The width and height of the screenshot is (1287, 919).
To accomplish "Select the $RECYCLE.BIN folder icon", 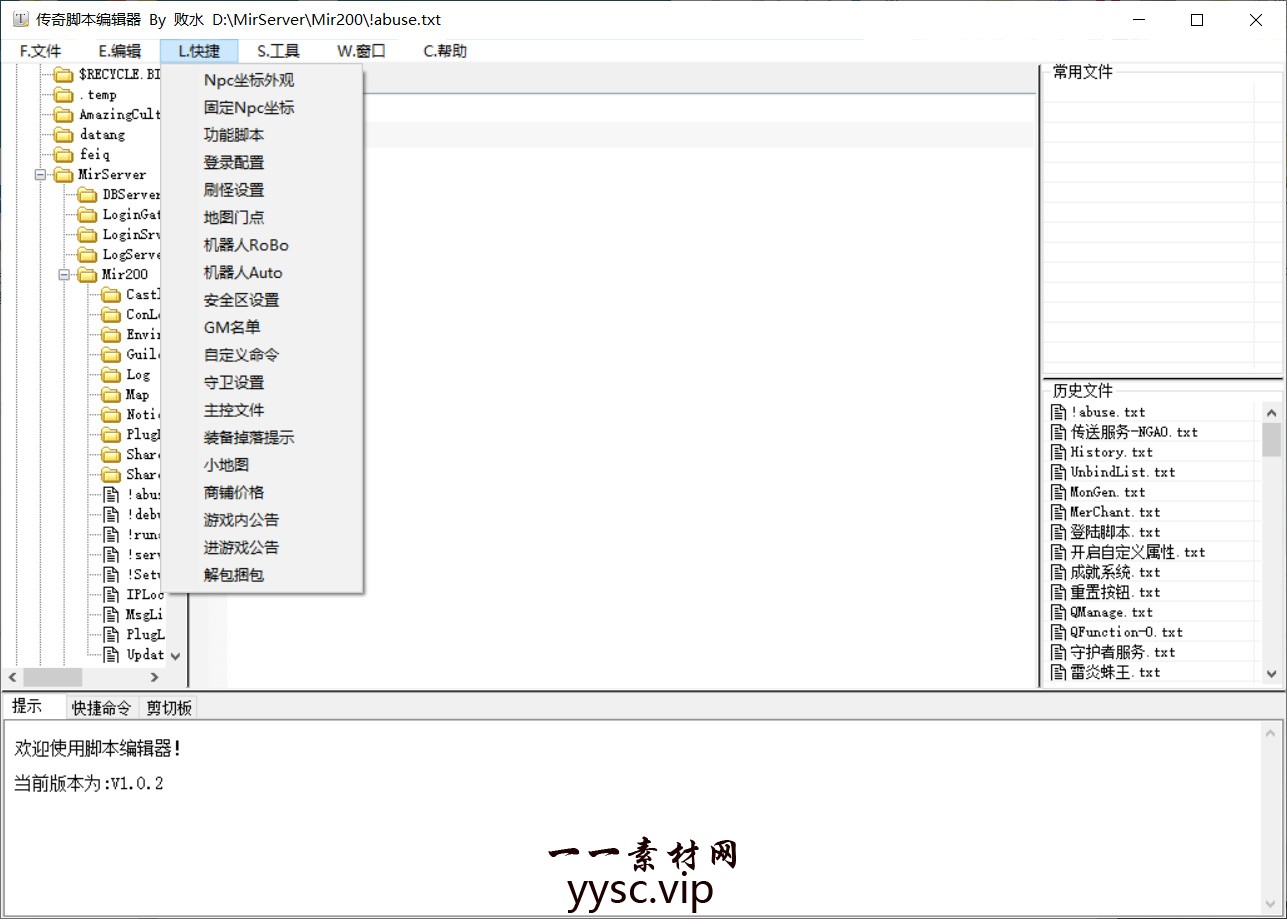I will pos(64,75).
